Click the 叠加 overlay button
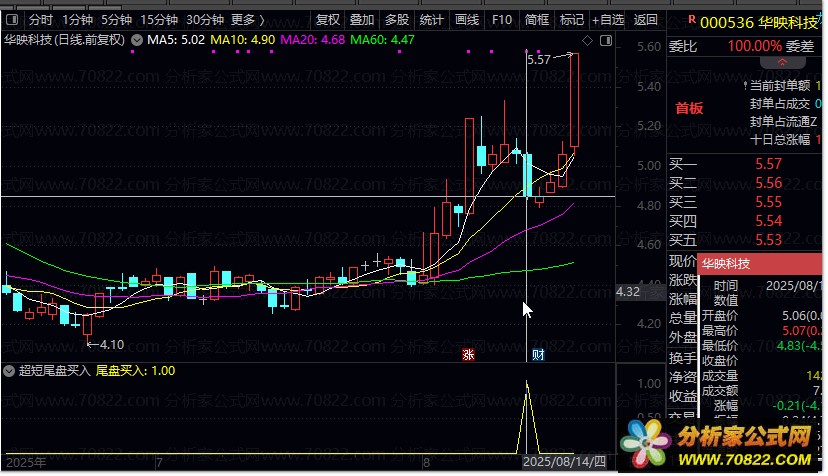Viewport: 828px width, 476px height. [x=362, y=20]
